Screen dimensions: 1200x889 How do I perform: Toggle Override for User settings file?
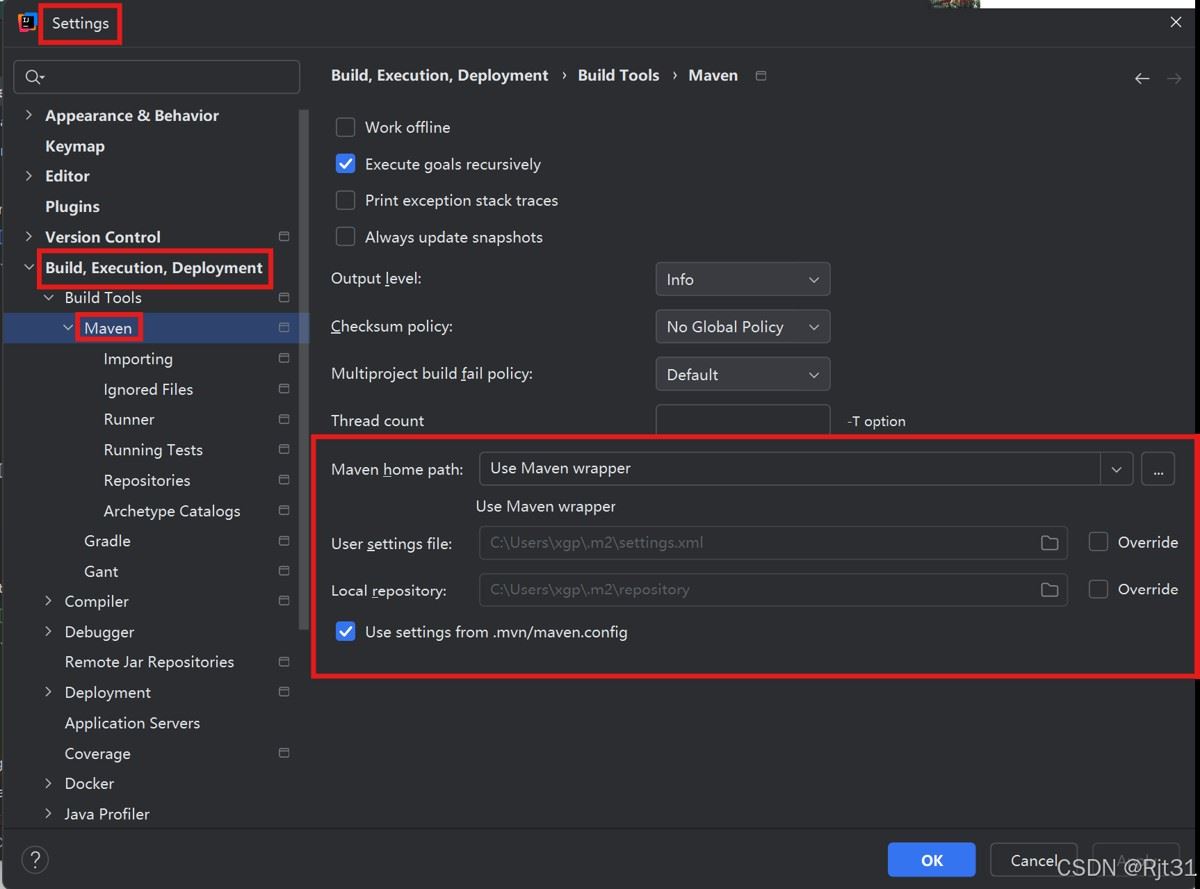point(1098,542)
